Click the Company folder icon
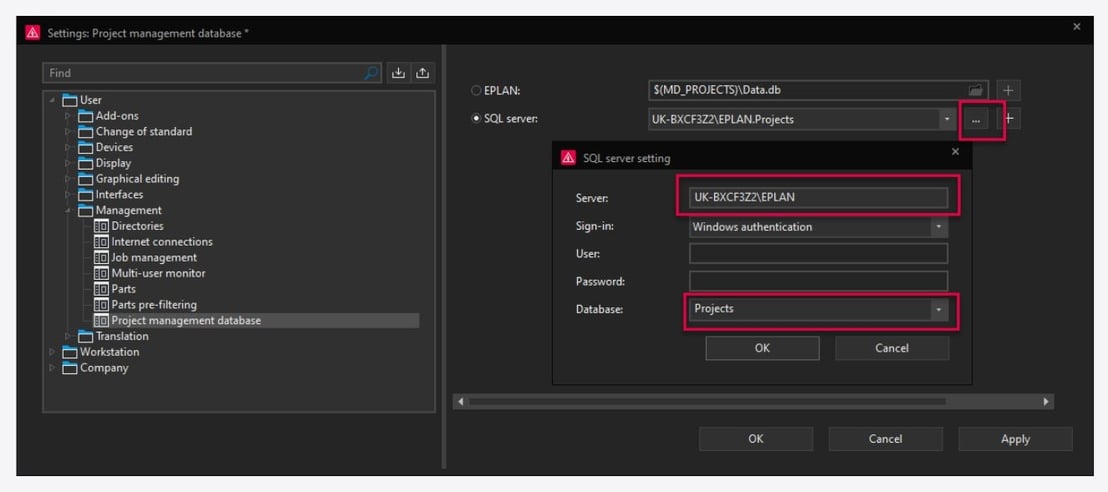 click(70, 368)
